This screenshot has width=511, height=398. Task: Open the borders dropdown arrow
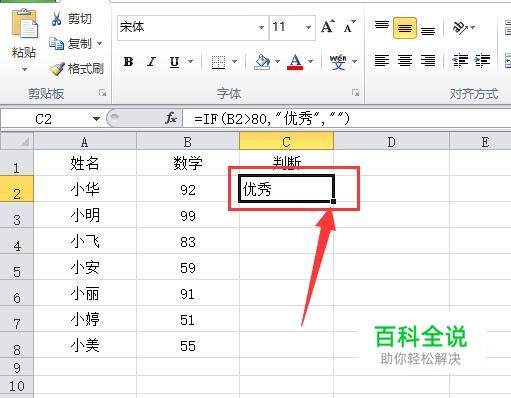tap(234, 62)
